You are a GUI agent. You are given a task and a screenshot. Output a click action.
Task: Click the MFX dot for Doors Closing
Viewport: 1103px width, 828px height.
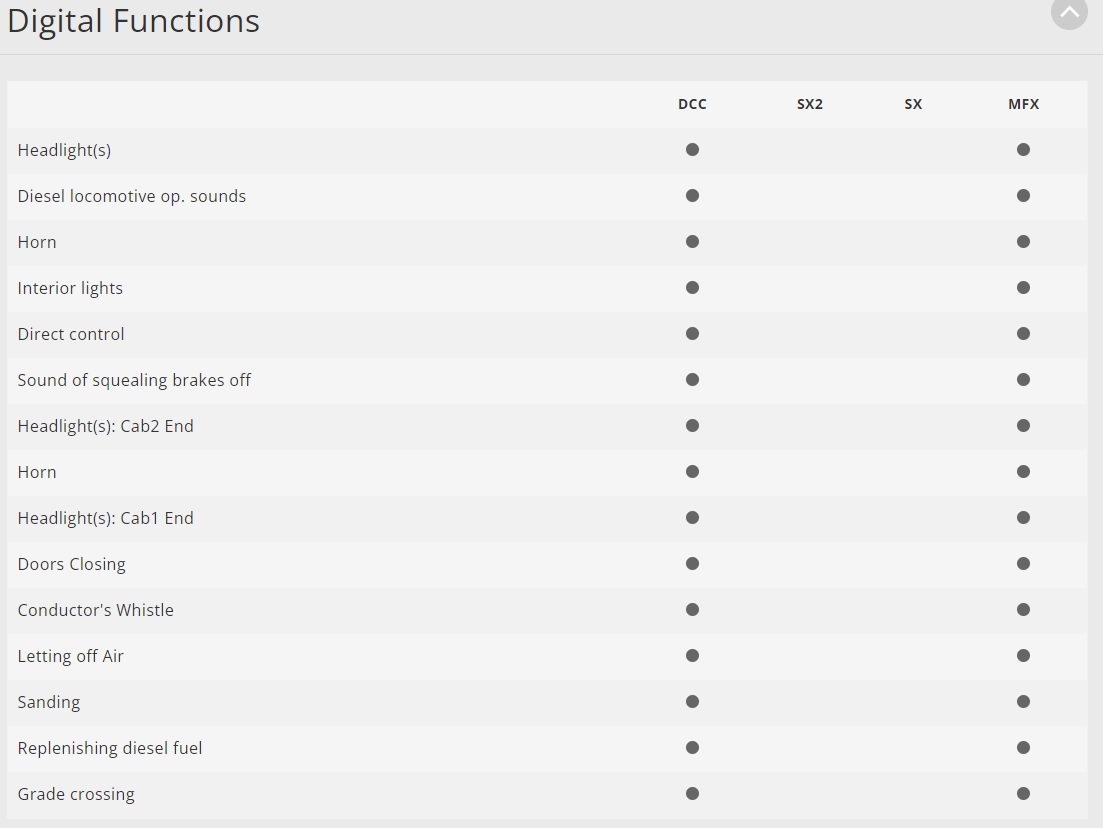pyautogui.click(x=1023, y=564)
